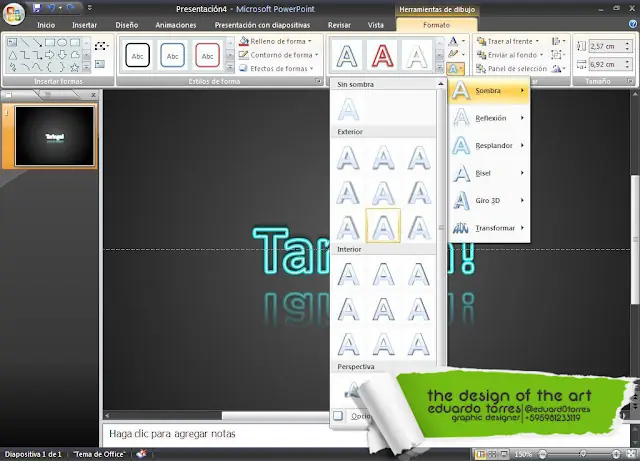Open the Bisel submenu
This screenshot has width=640, height=461.
coord(489,173)
